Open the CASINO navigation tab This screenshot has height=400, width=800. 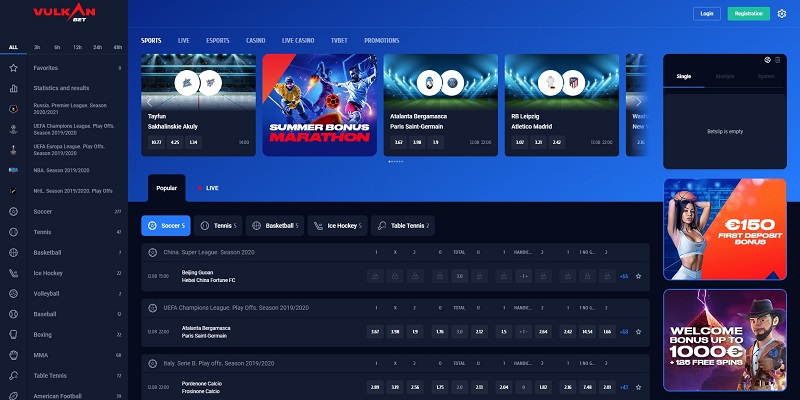coord(256,40)
